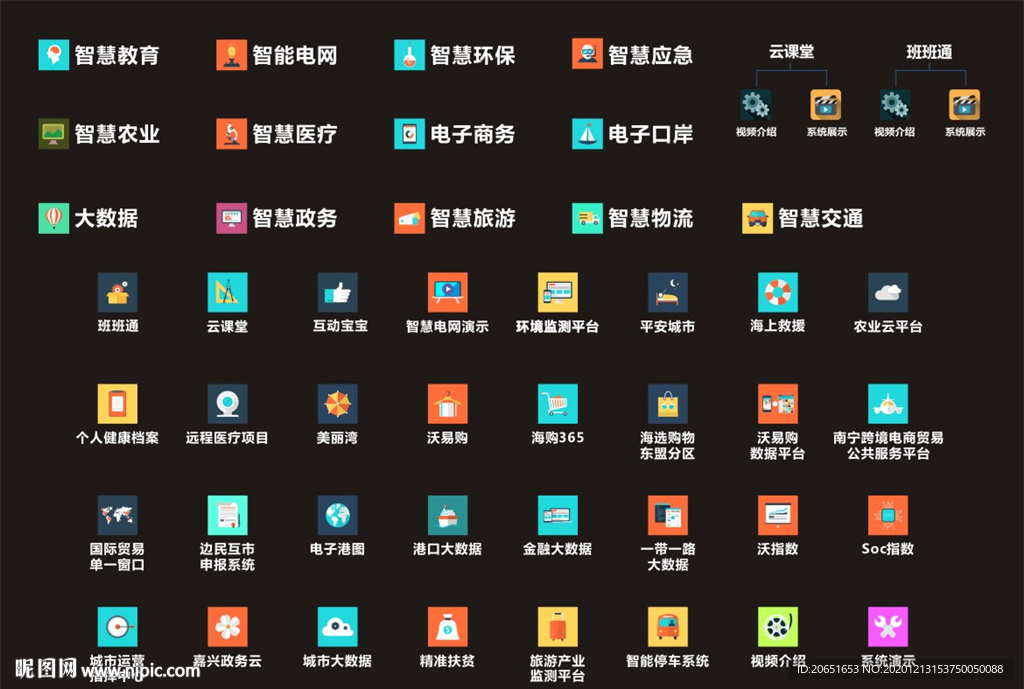Select the 大数据 (Big Data) balloon icon
The image size is (1024, 689).
click(54, 218)
